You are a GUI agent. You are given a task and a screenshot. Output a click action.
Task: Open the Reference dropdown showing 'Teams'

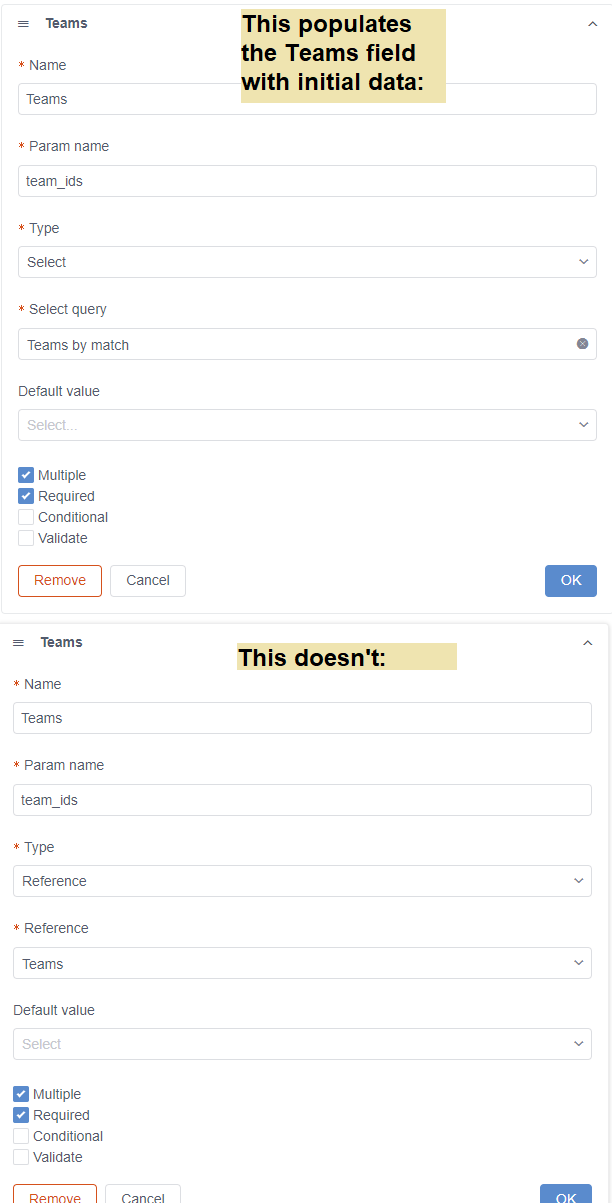[x=300, y=962]
